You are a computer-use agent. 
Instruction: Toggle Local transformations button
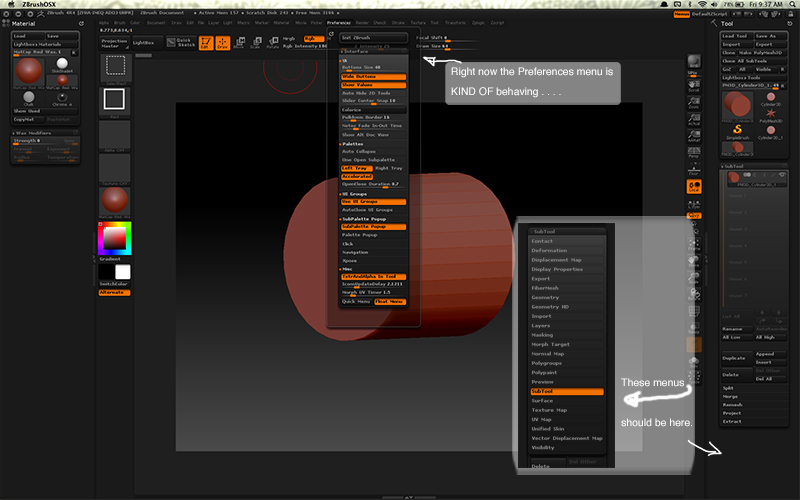tap(694, 187)
